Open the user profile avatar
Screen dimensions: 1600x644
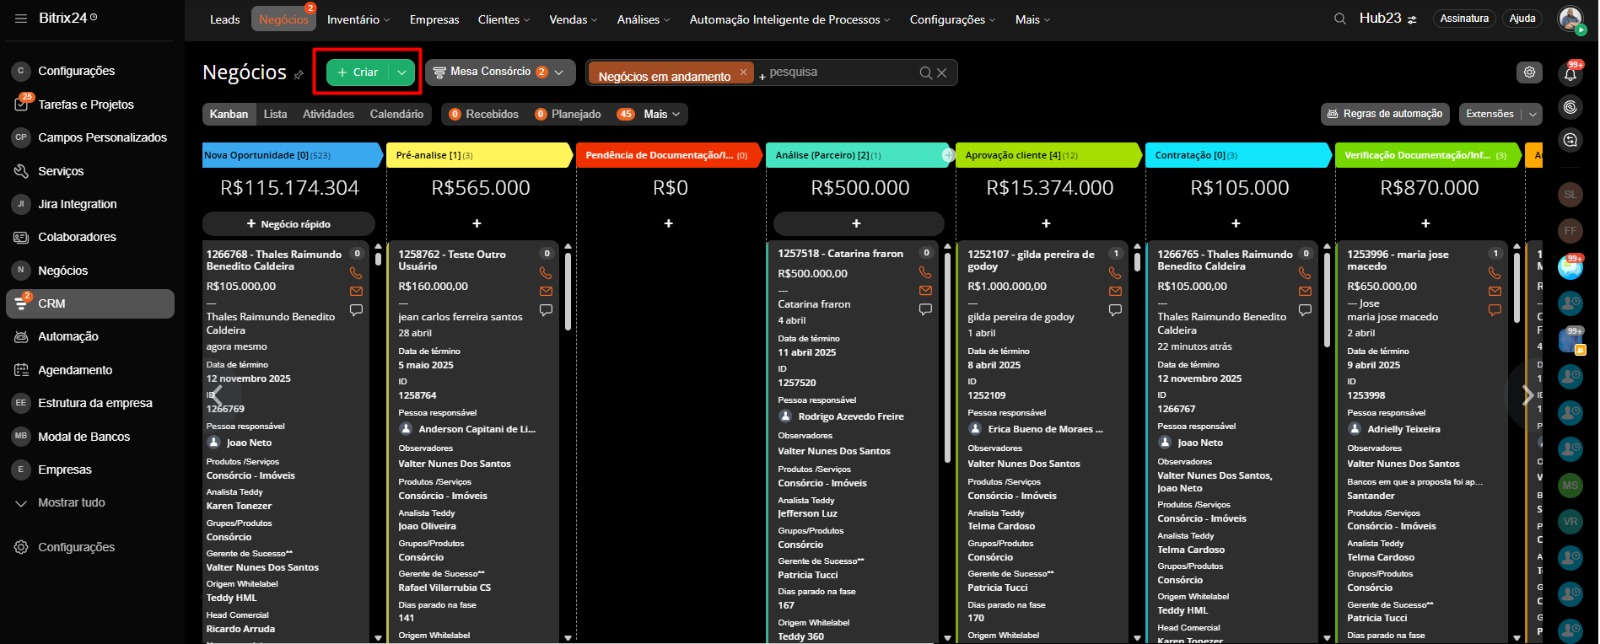coord(1570,19)
